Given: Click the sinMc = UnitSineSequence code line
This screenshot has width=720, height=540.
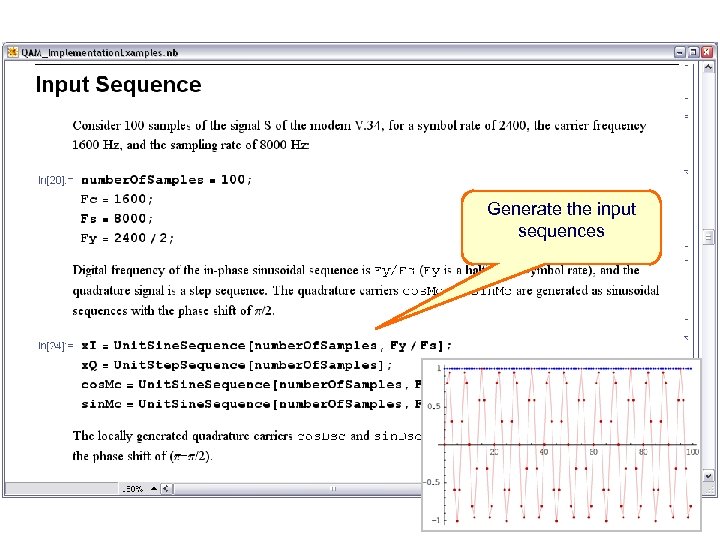Looking at the screenshot, I should click(251, 404).
